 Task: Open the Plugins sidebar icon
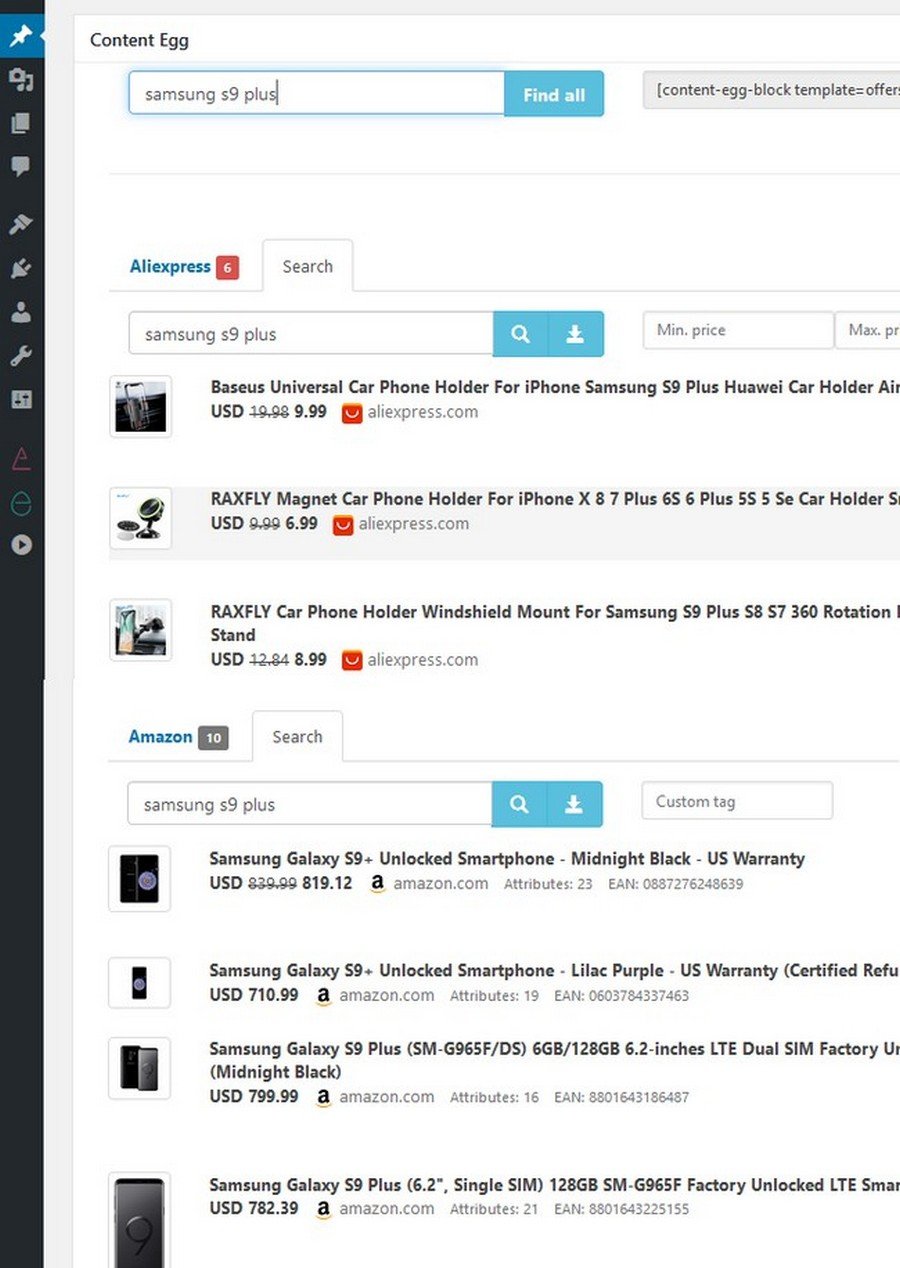click(21, 269)
